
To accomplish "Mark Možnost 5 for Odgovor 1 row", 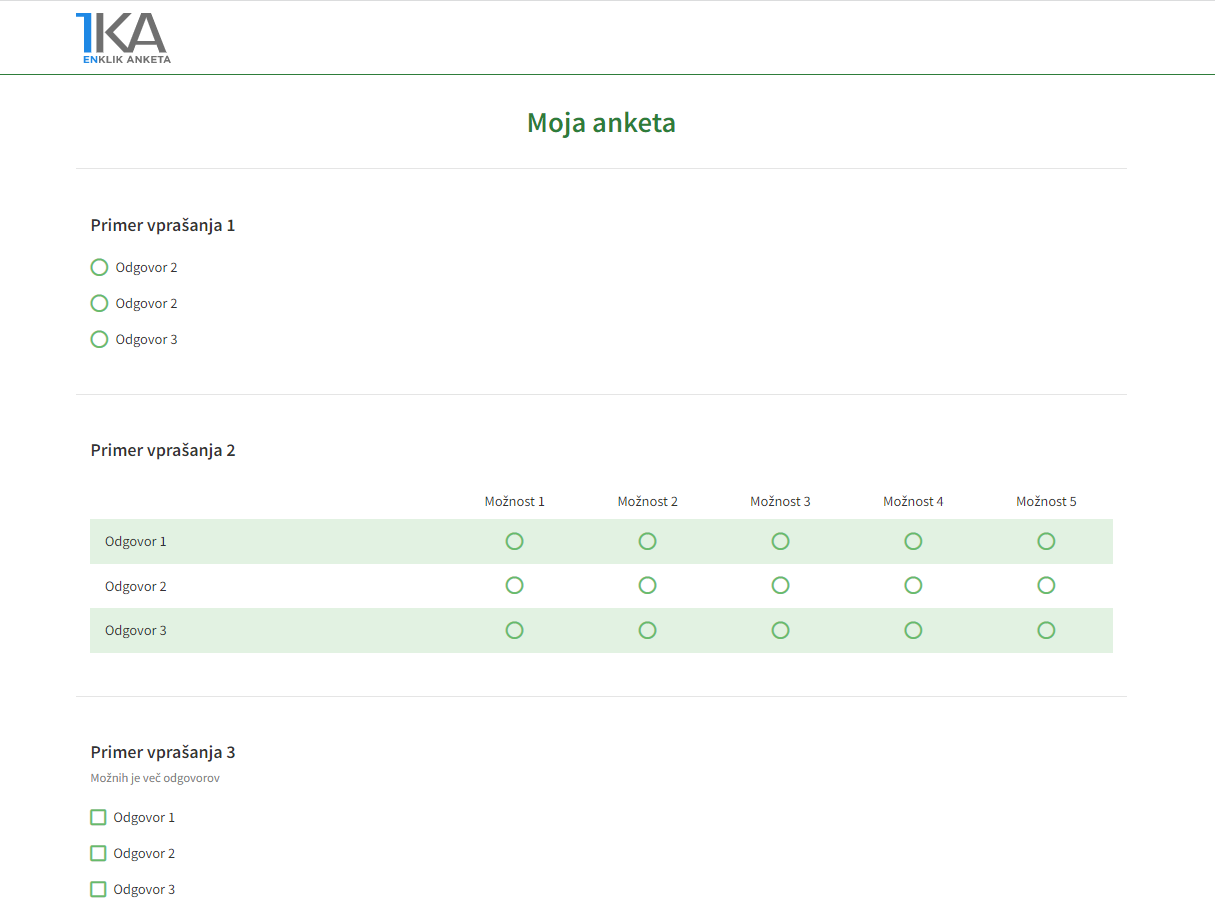I will pos(1046,541).
